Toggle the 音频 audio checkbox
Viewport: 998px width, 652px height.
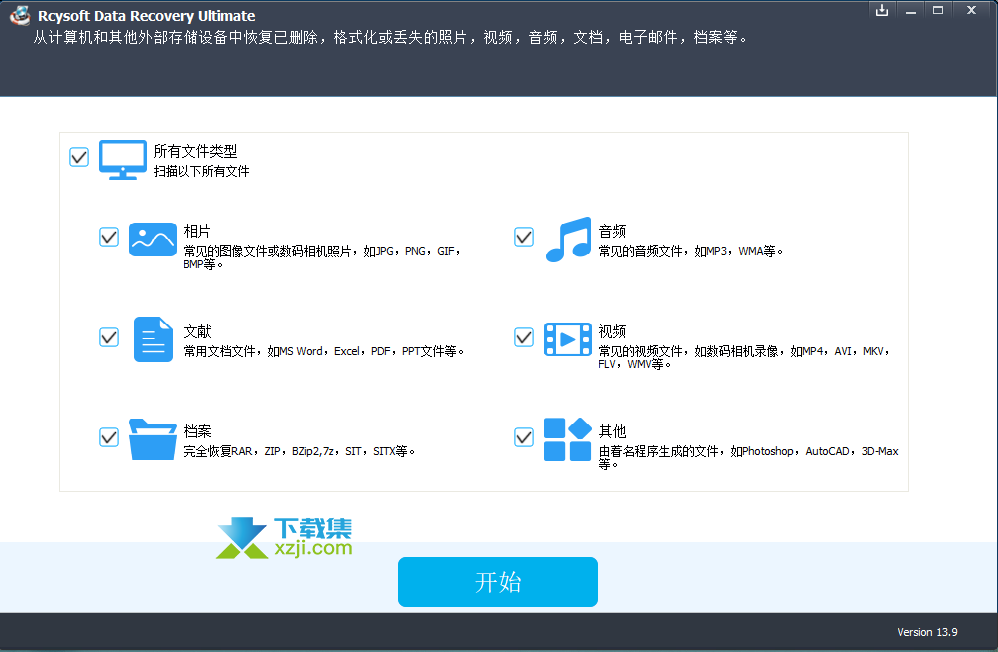pos(524,237)
